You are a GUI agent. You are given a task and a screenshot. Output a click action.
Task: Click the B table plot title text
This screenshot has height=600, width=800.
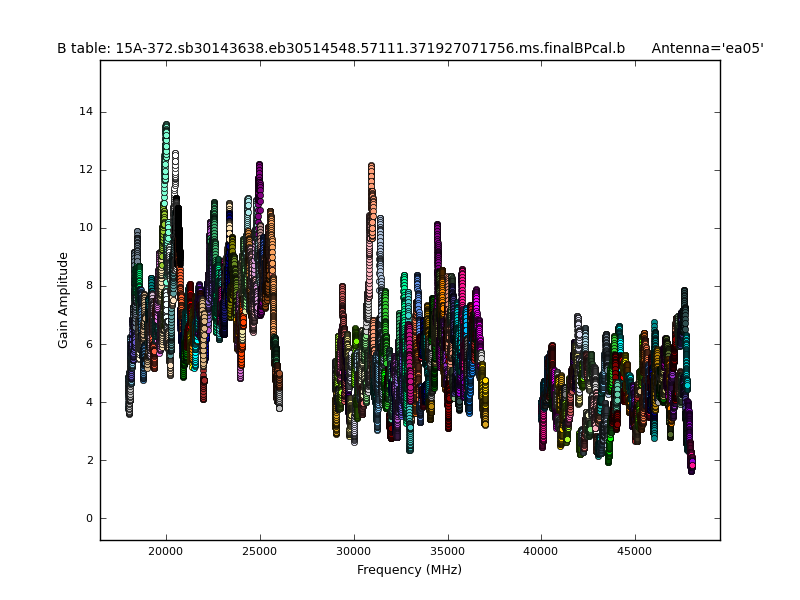340,48
